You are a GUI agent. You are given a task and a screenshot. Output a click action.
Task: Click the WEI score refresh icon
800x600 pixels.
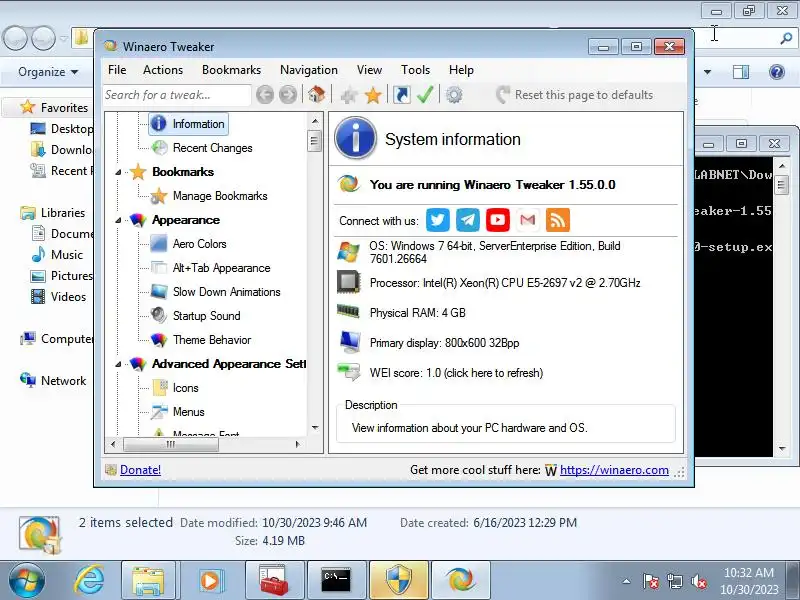point(349,372)
